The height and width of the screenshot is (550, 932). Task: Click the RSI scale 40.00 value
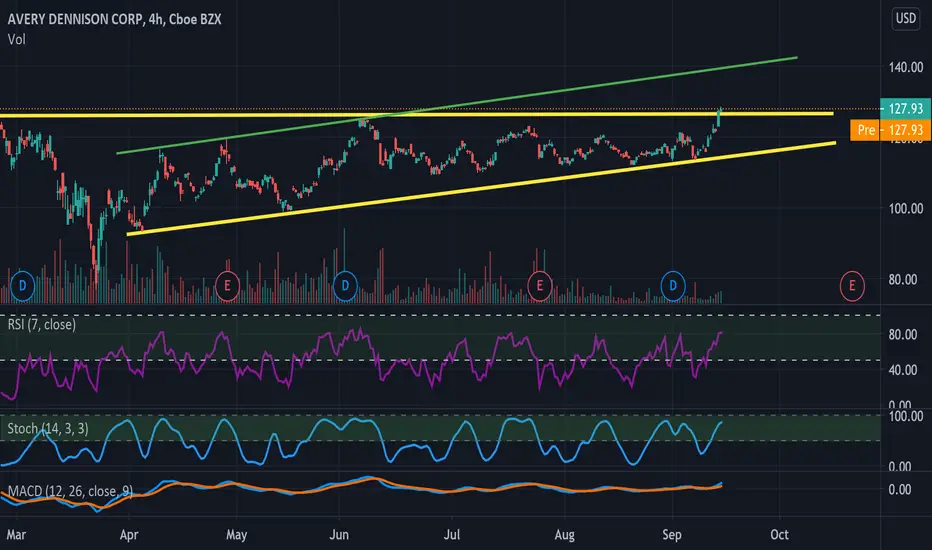[903, 370]
